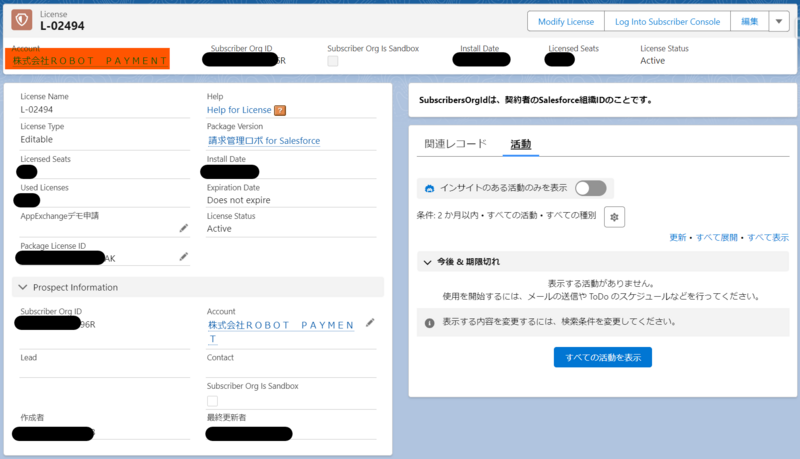Click the Does not expire value
Viewport: 800px width, 459px height.
(x=238, y=200)
